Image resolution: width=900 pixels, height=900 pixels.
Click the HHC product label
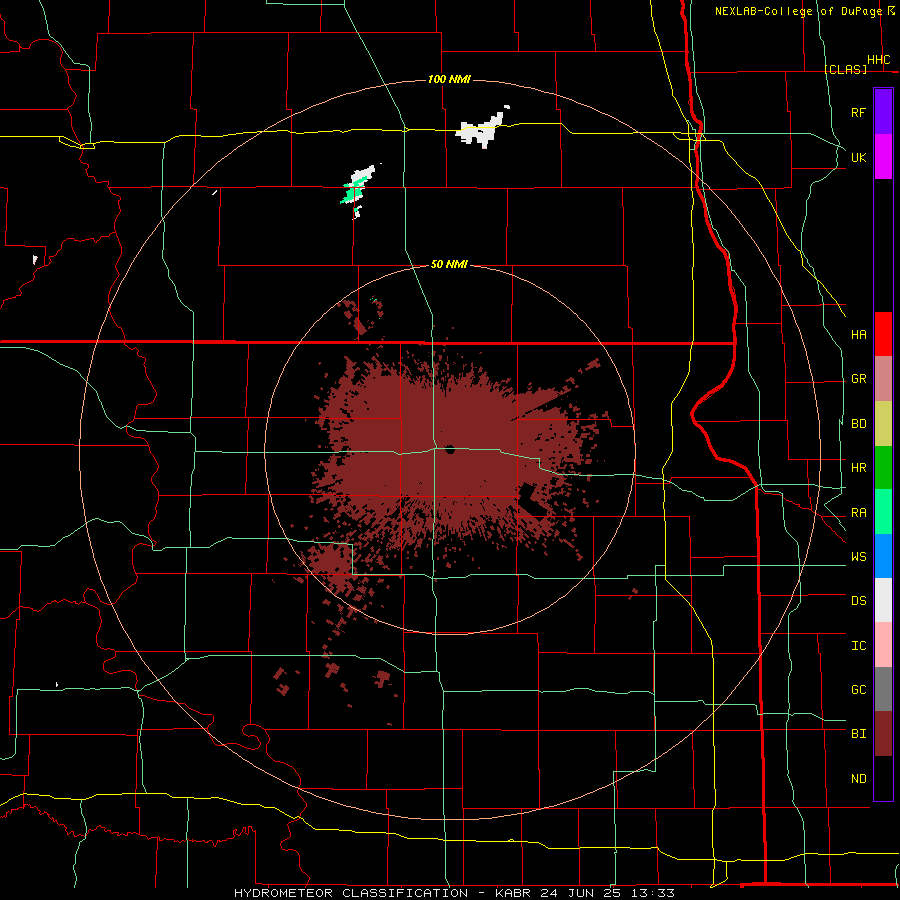coord(878,60)
